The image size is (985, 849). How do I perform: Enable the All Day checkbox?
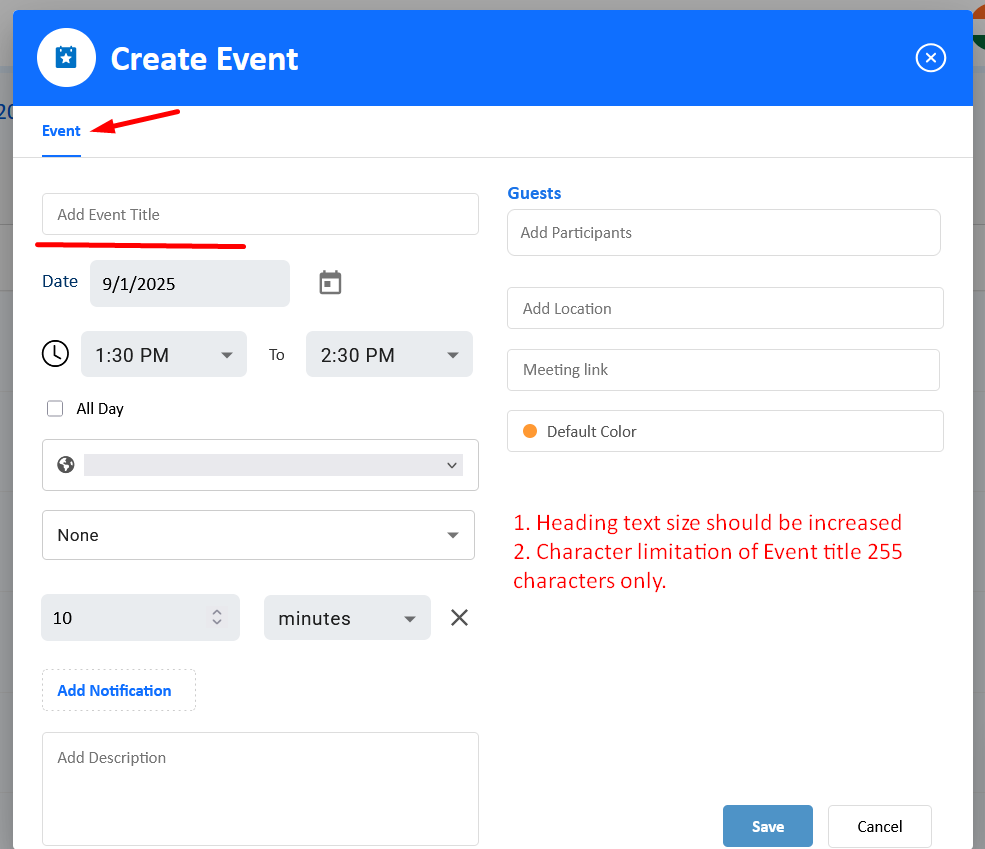pyautogui.click(x=55, y=409)
